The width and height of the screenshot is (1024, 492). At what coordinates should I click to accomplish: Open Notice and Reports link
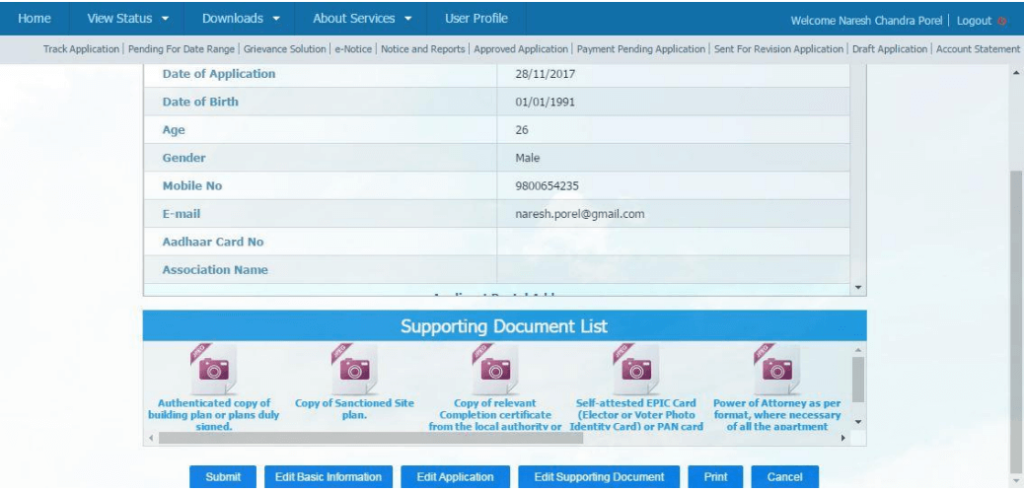(x=423, y=49)
